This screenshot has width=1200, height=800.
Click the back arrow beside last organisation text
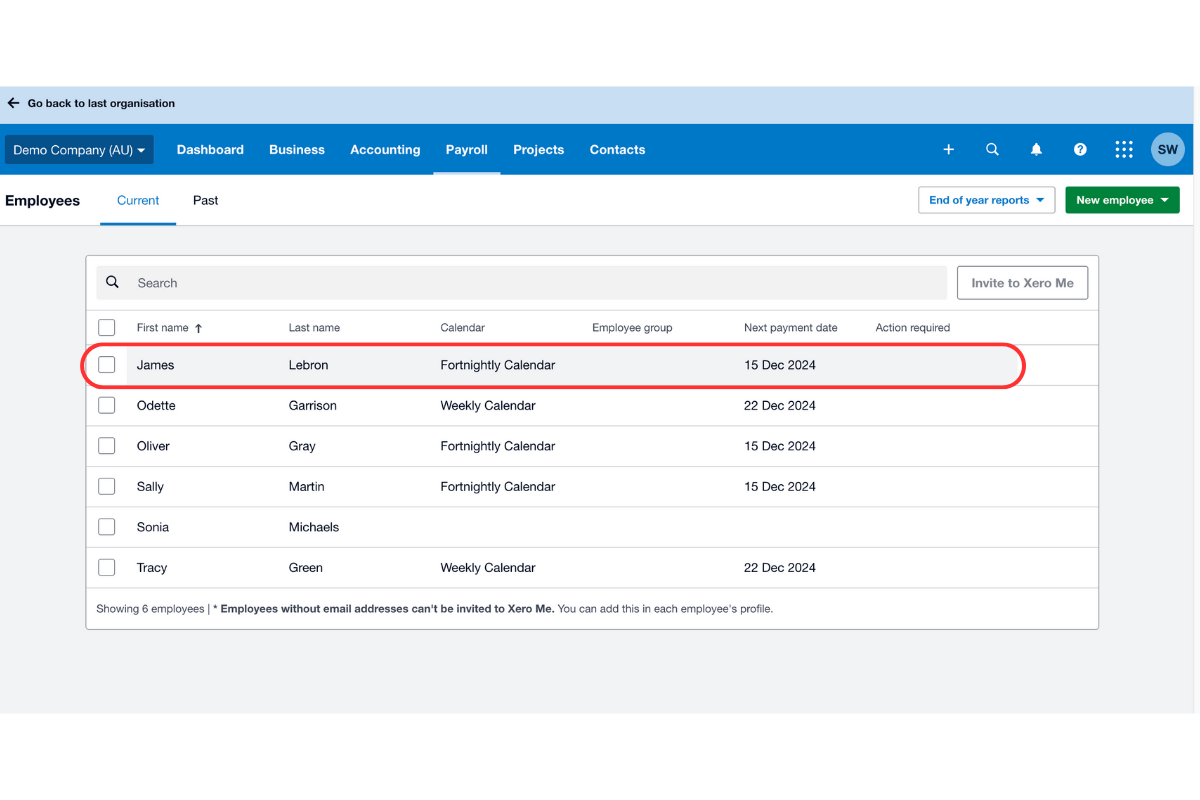click(13, 102)
